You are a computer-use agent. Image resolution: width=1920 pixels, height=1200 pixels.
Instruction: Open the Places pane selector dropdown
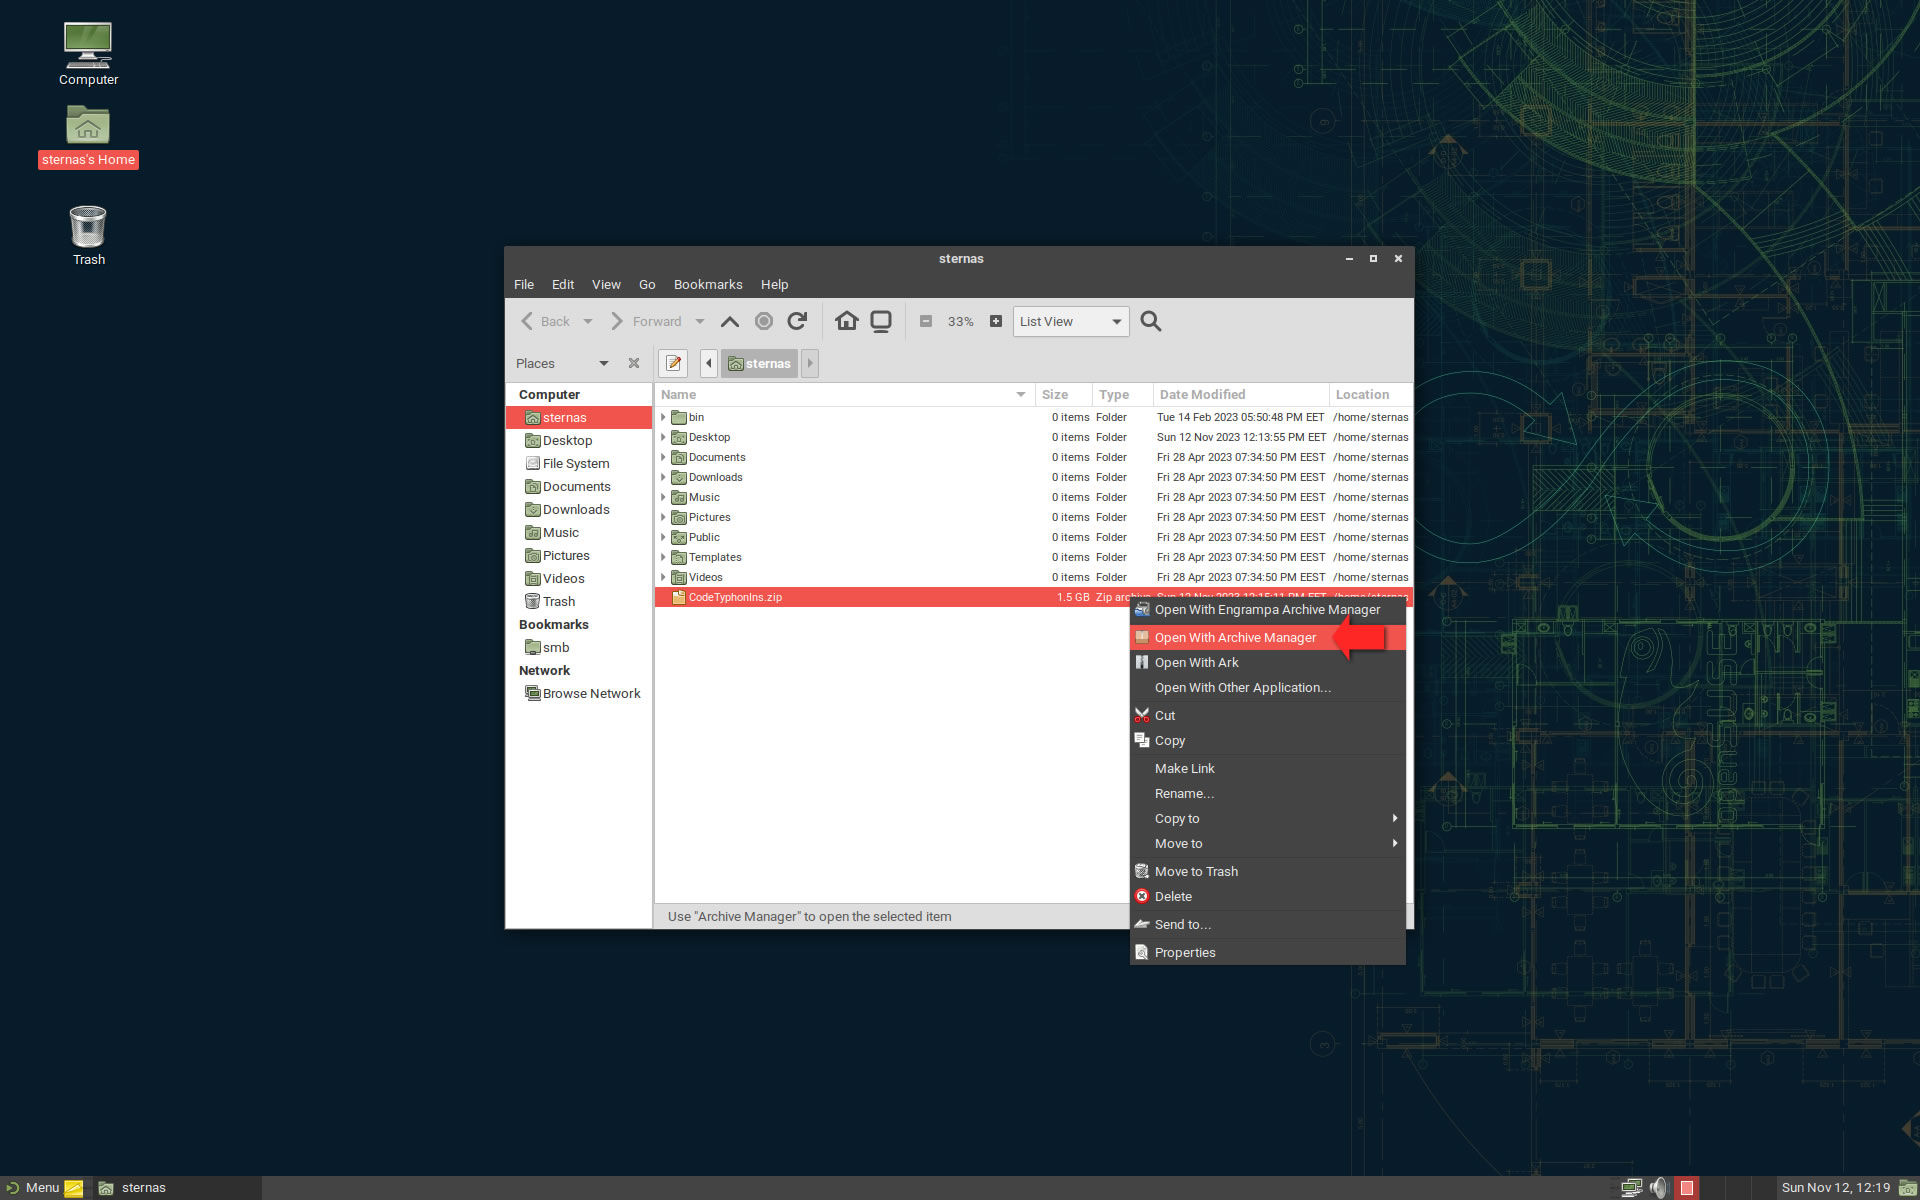(603, 363)
